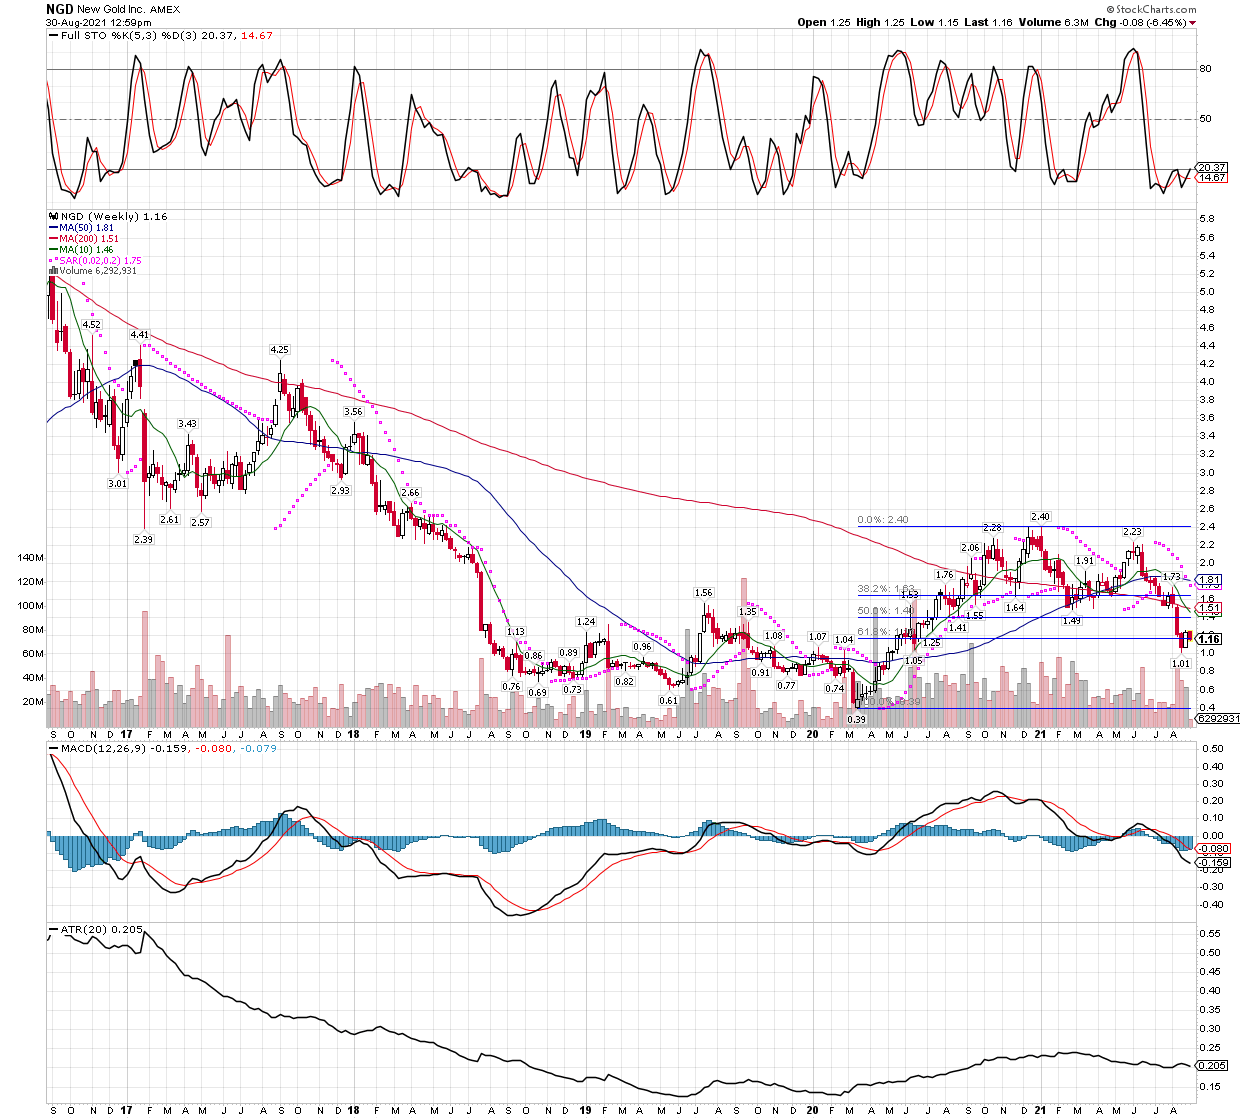Viewport: 1240px width, 1119px height.
Task: Click the red MA(200) legend line marker
Action: (x=53, y=238)
